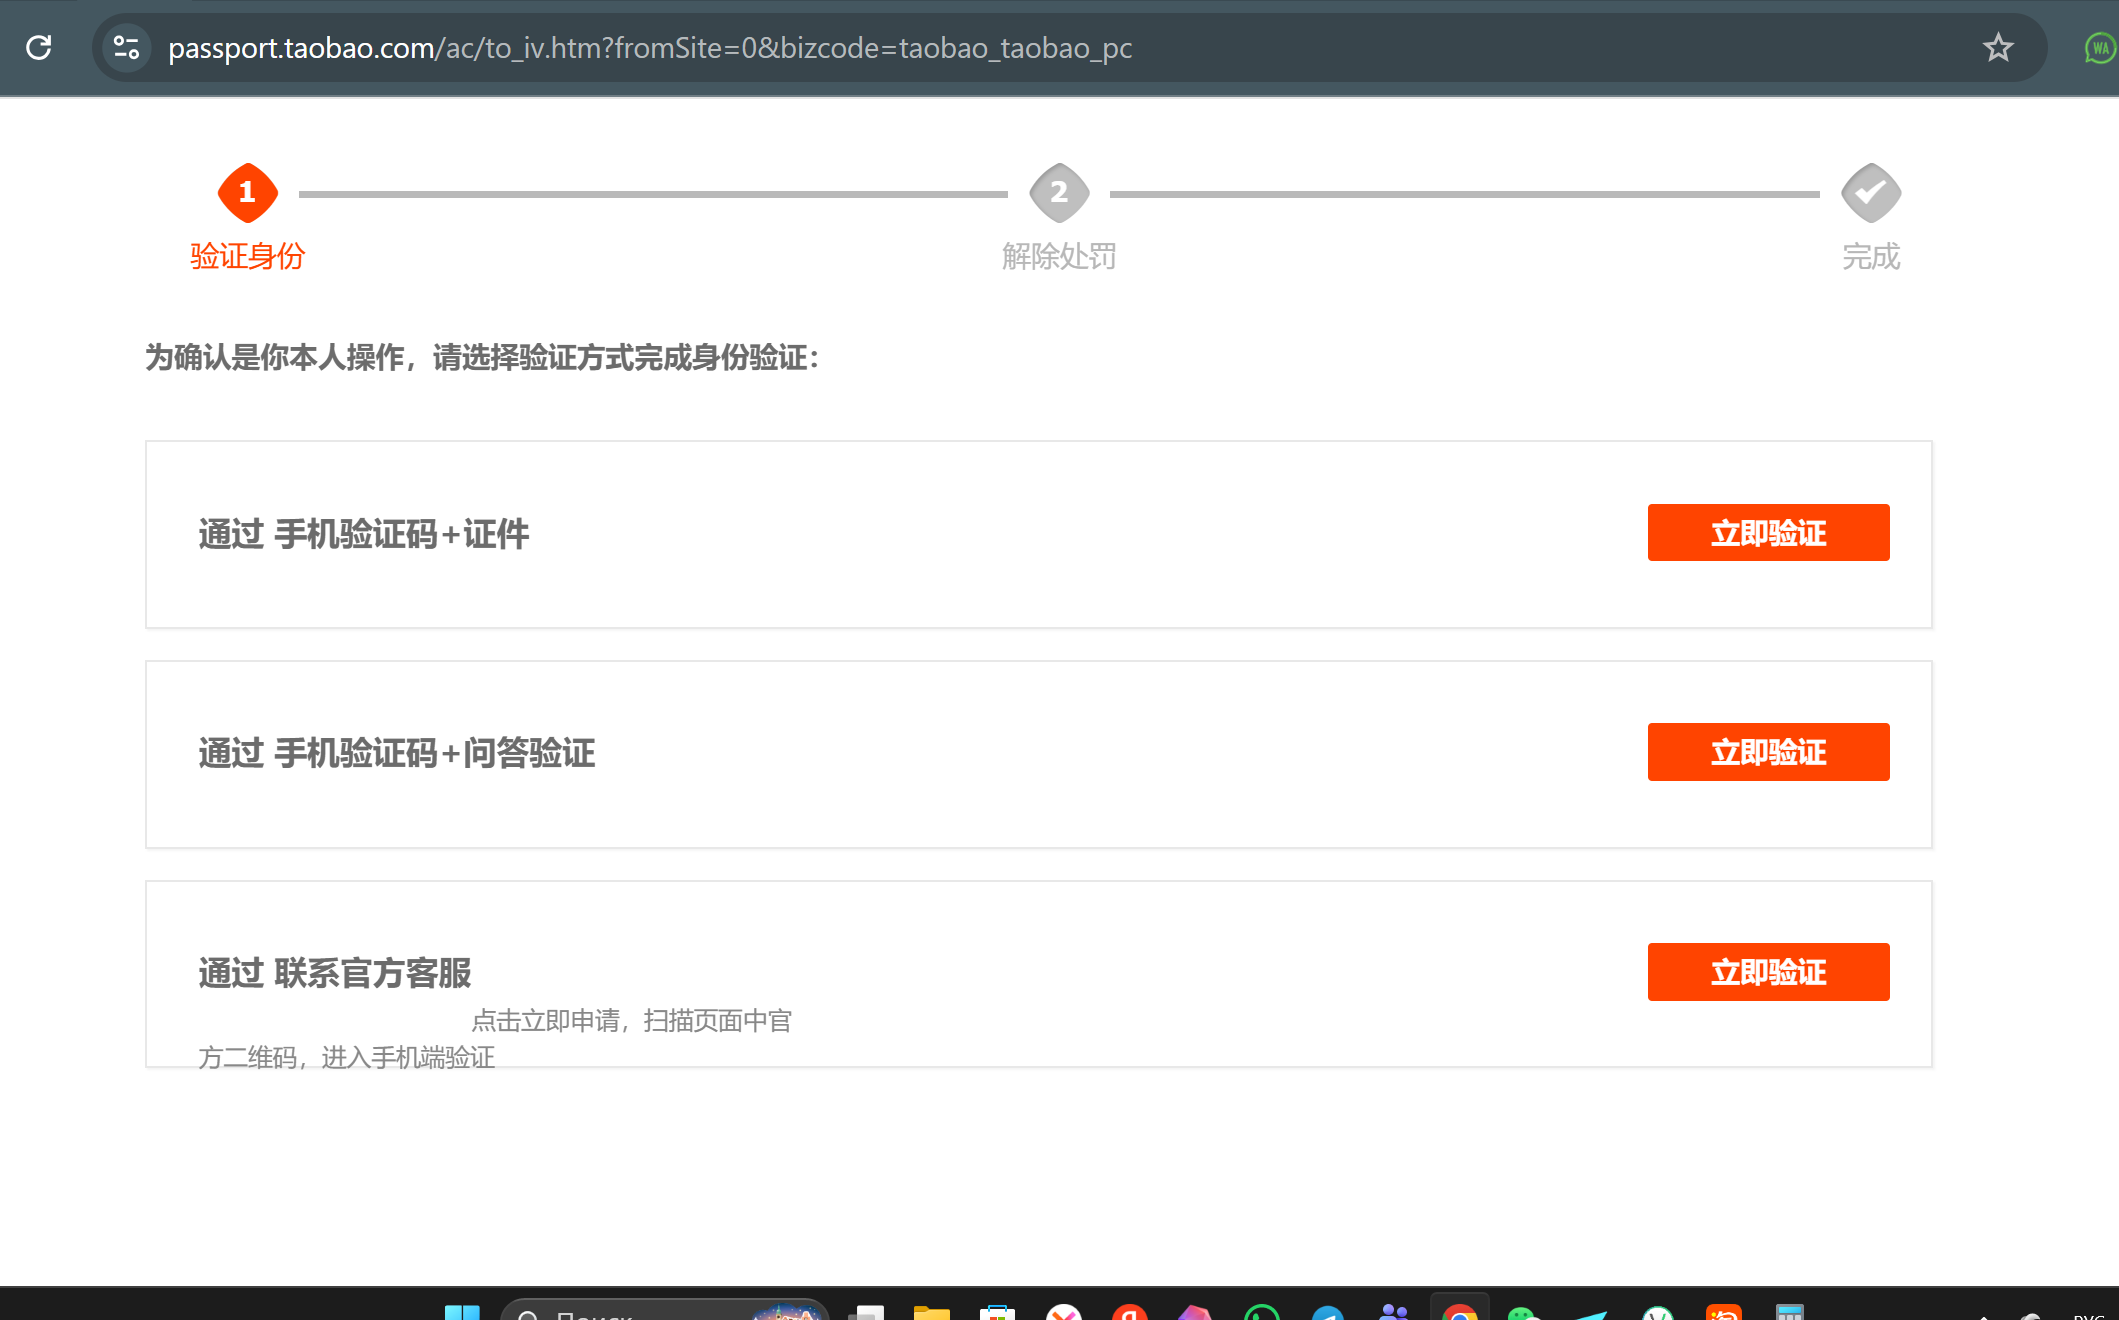
Task: Bookmark this page with the star icon
Action: click(x=1997, y=47)
